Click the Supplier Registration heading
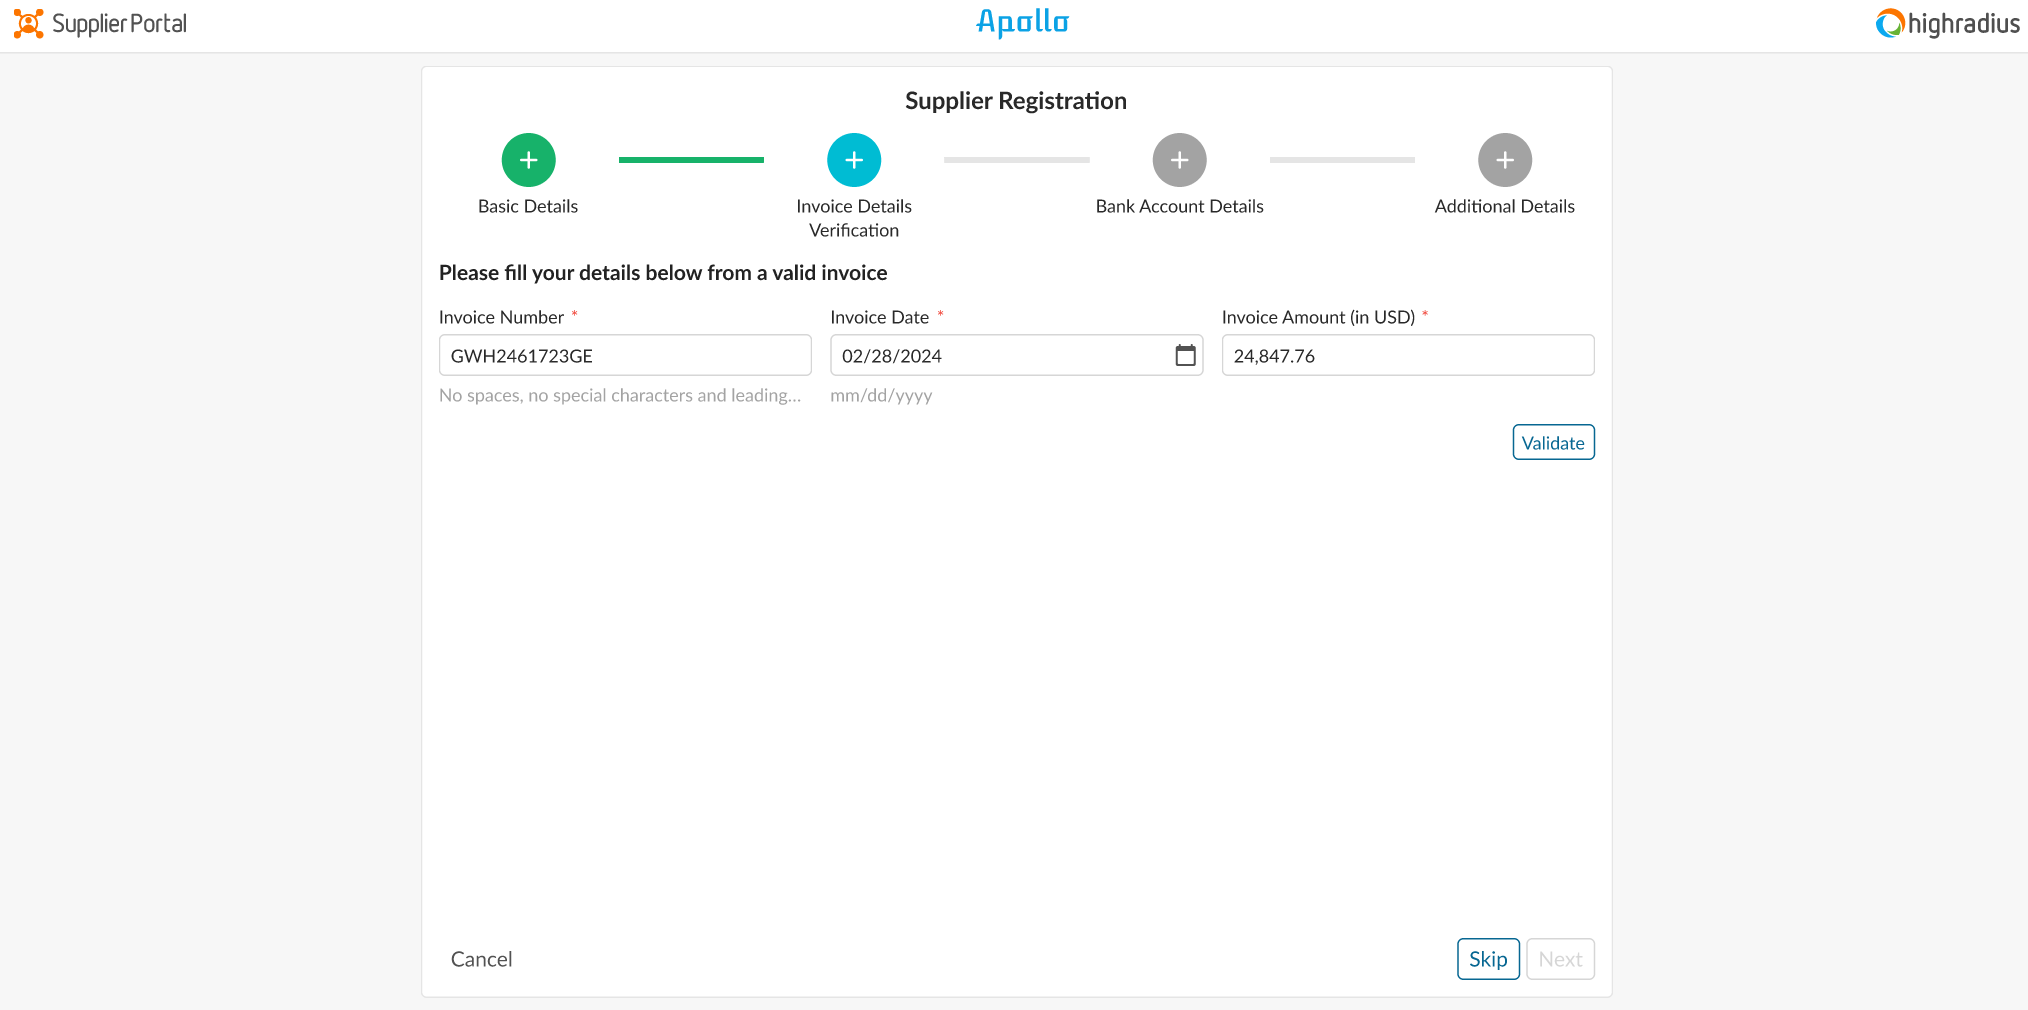This screenshot has width=2028, height=1010. coord(1016,101)
